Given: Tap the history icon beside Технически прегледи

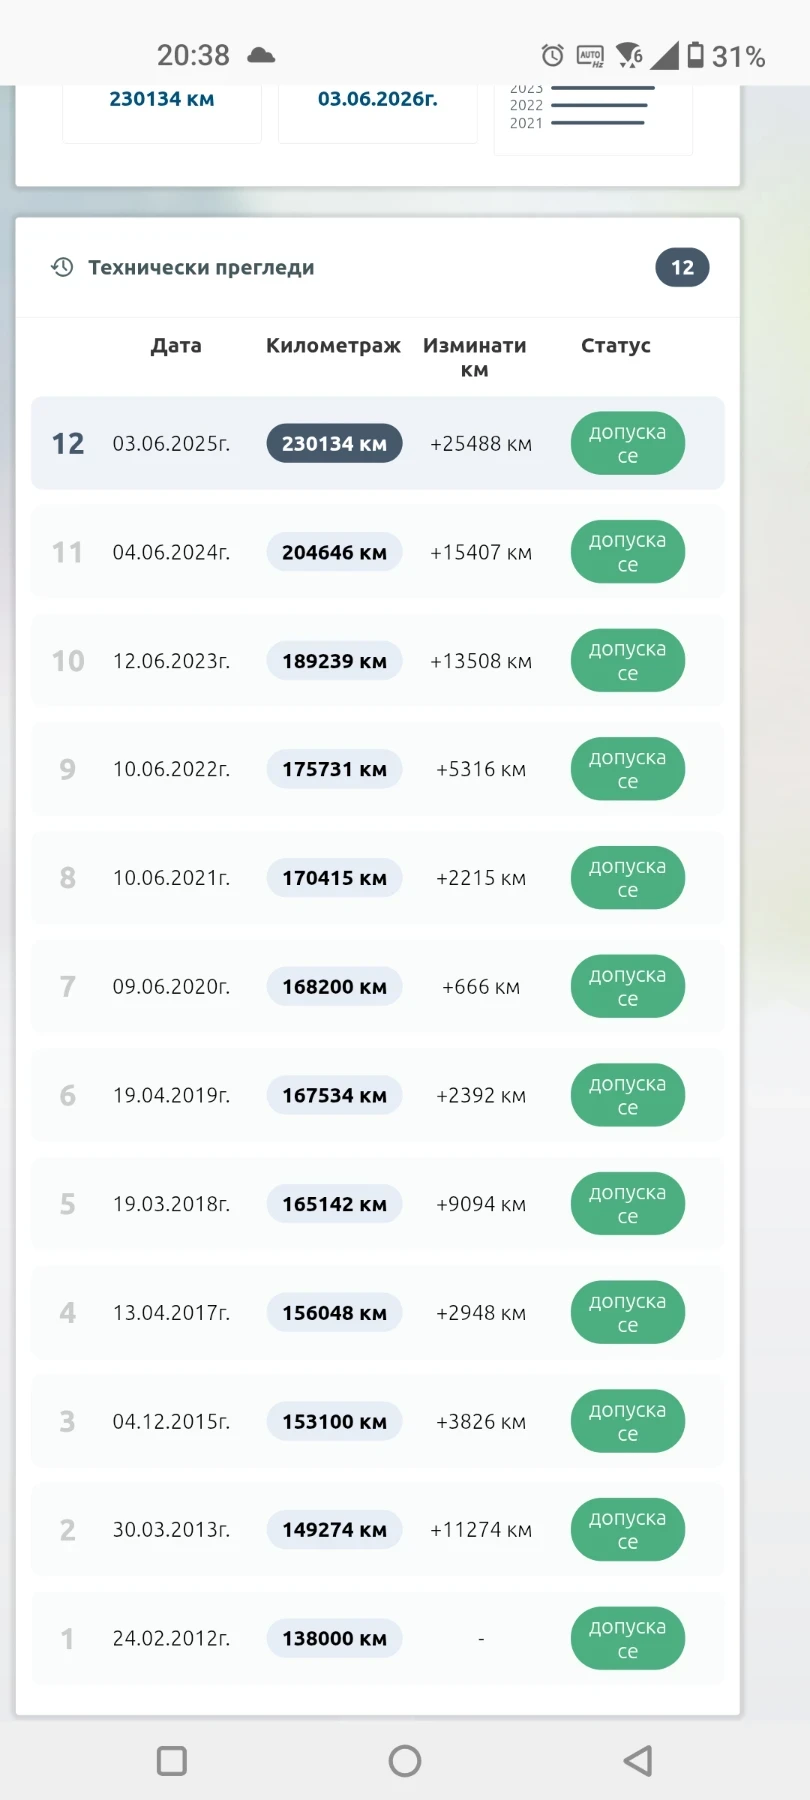Looking at the screenshot, I should (62, 267).
